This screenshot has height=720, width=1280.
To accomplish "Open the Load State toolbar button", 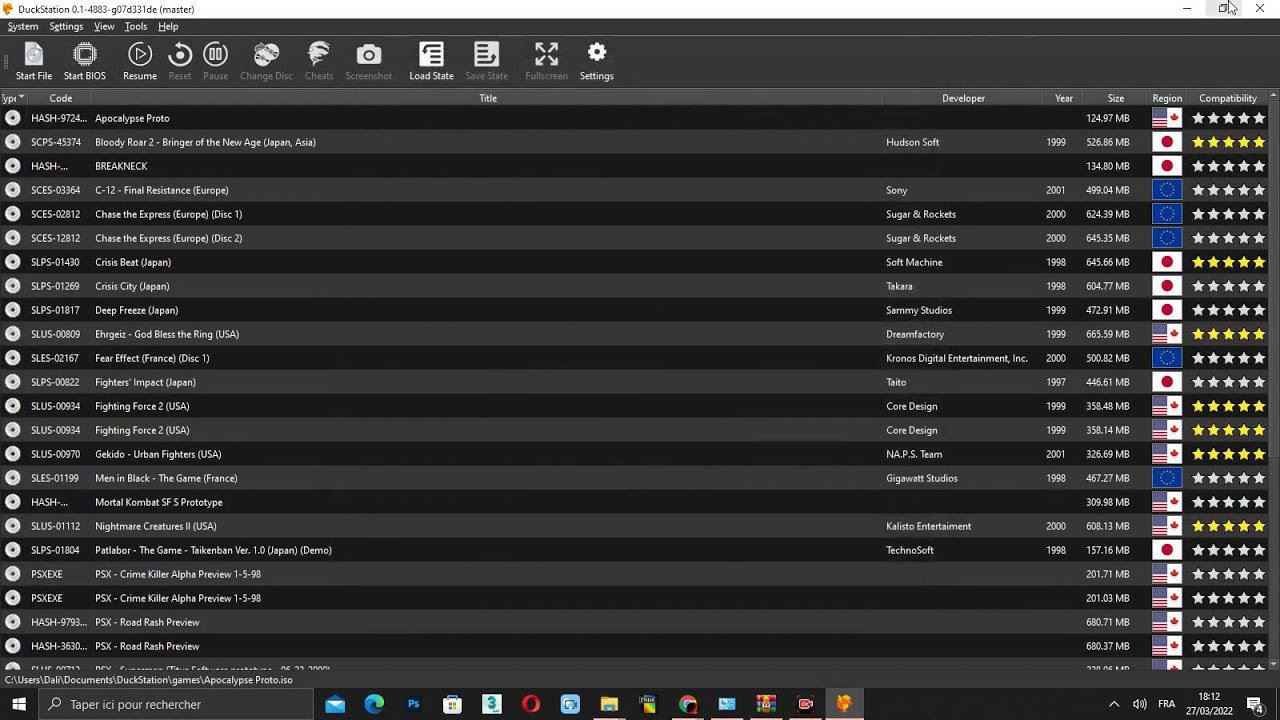I will click(x=431, y=62).
